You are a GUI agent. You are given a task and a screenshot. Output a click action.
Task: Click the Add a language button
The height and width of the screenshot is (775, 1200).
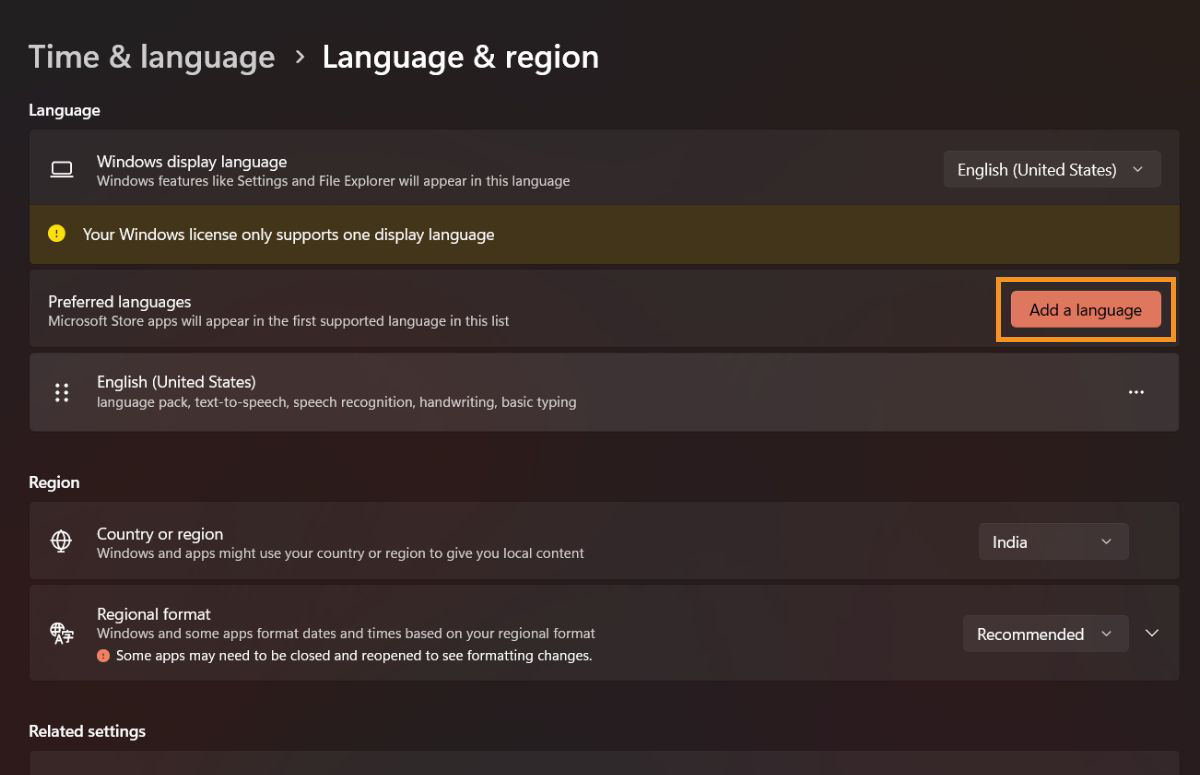tap(1085, 310)
